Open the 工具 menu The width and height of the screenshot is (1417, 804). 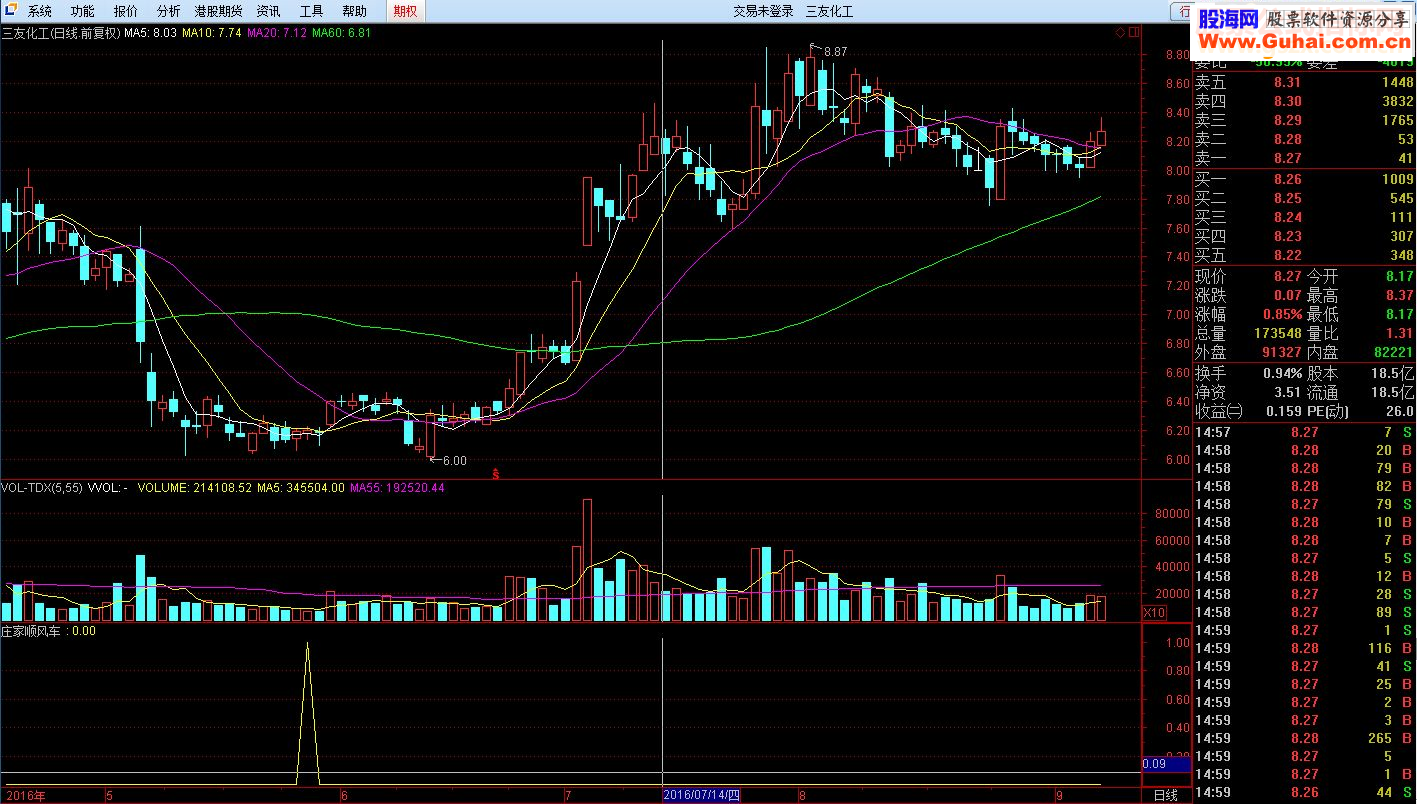point(311,12)
